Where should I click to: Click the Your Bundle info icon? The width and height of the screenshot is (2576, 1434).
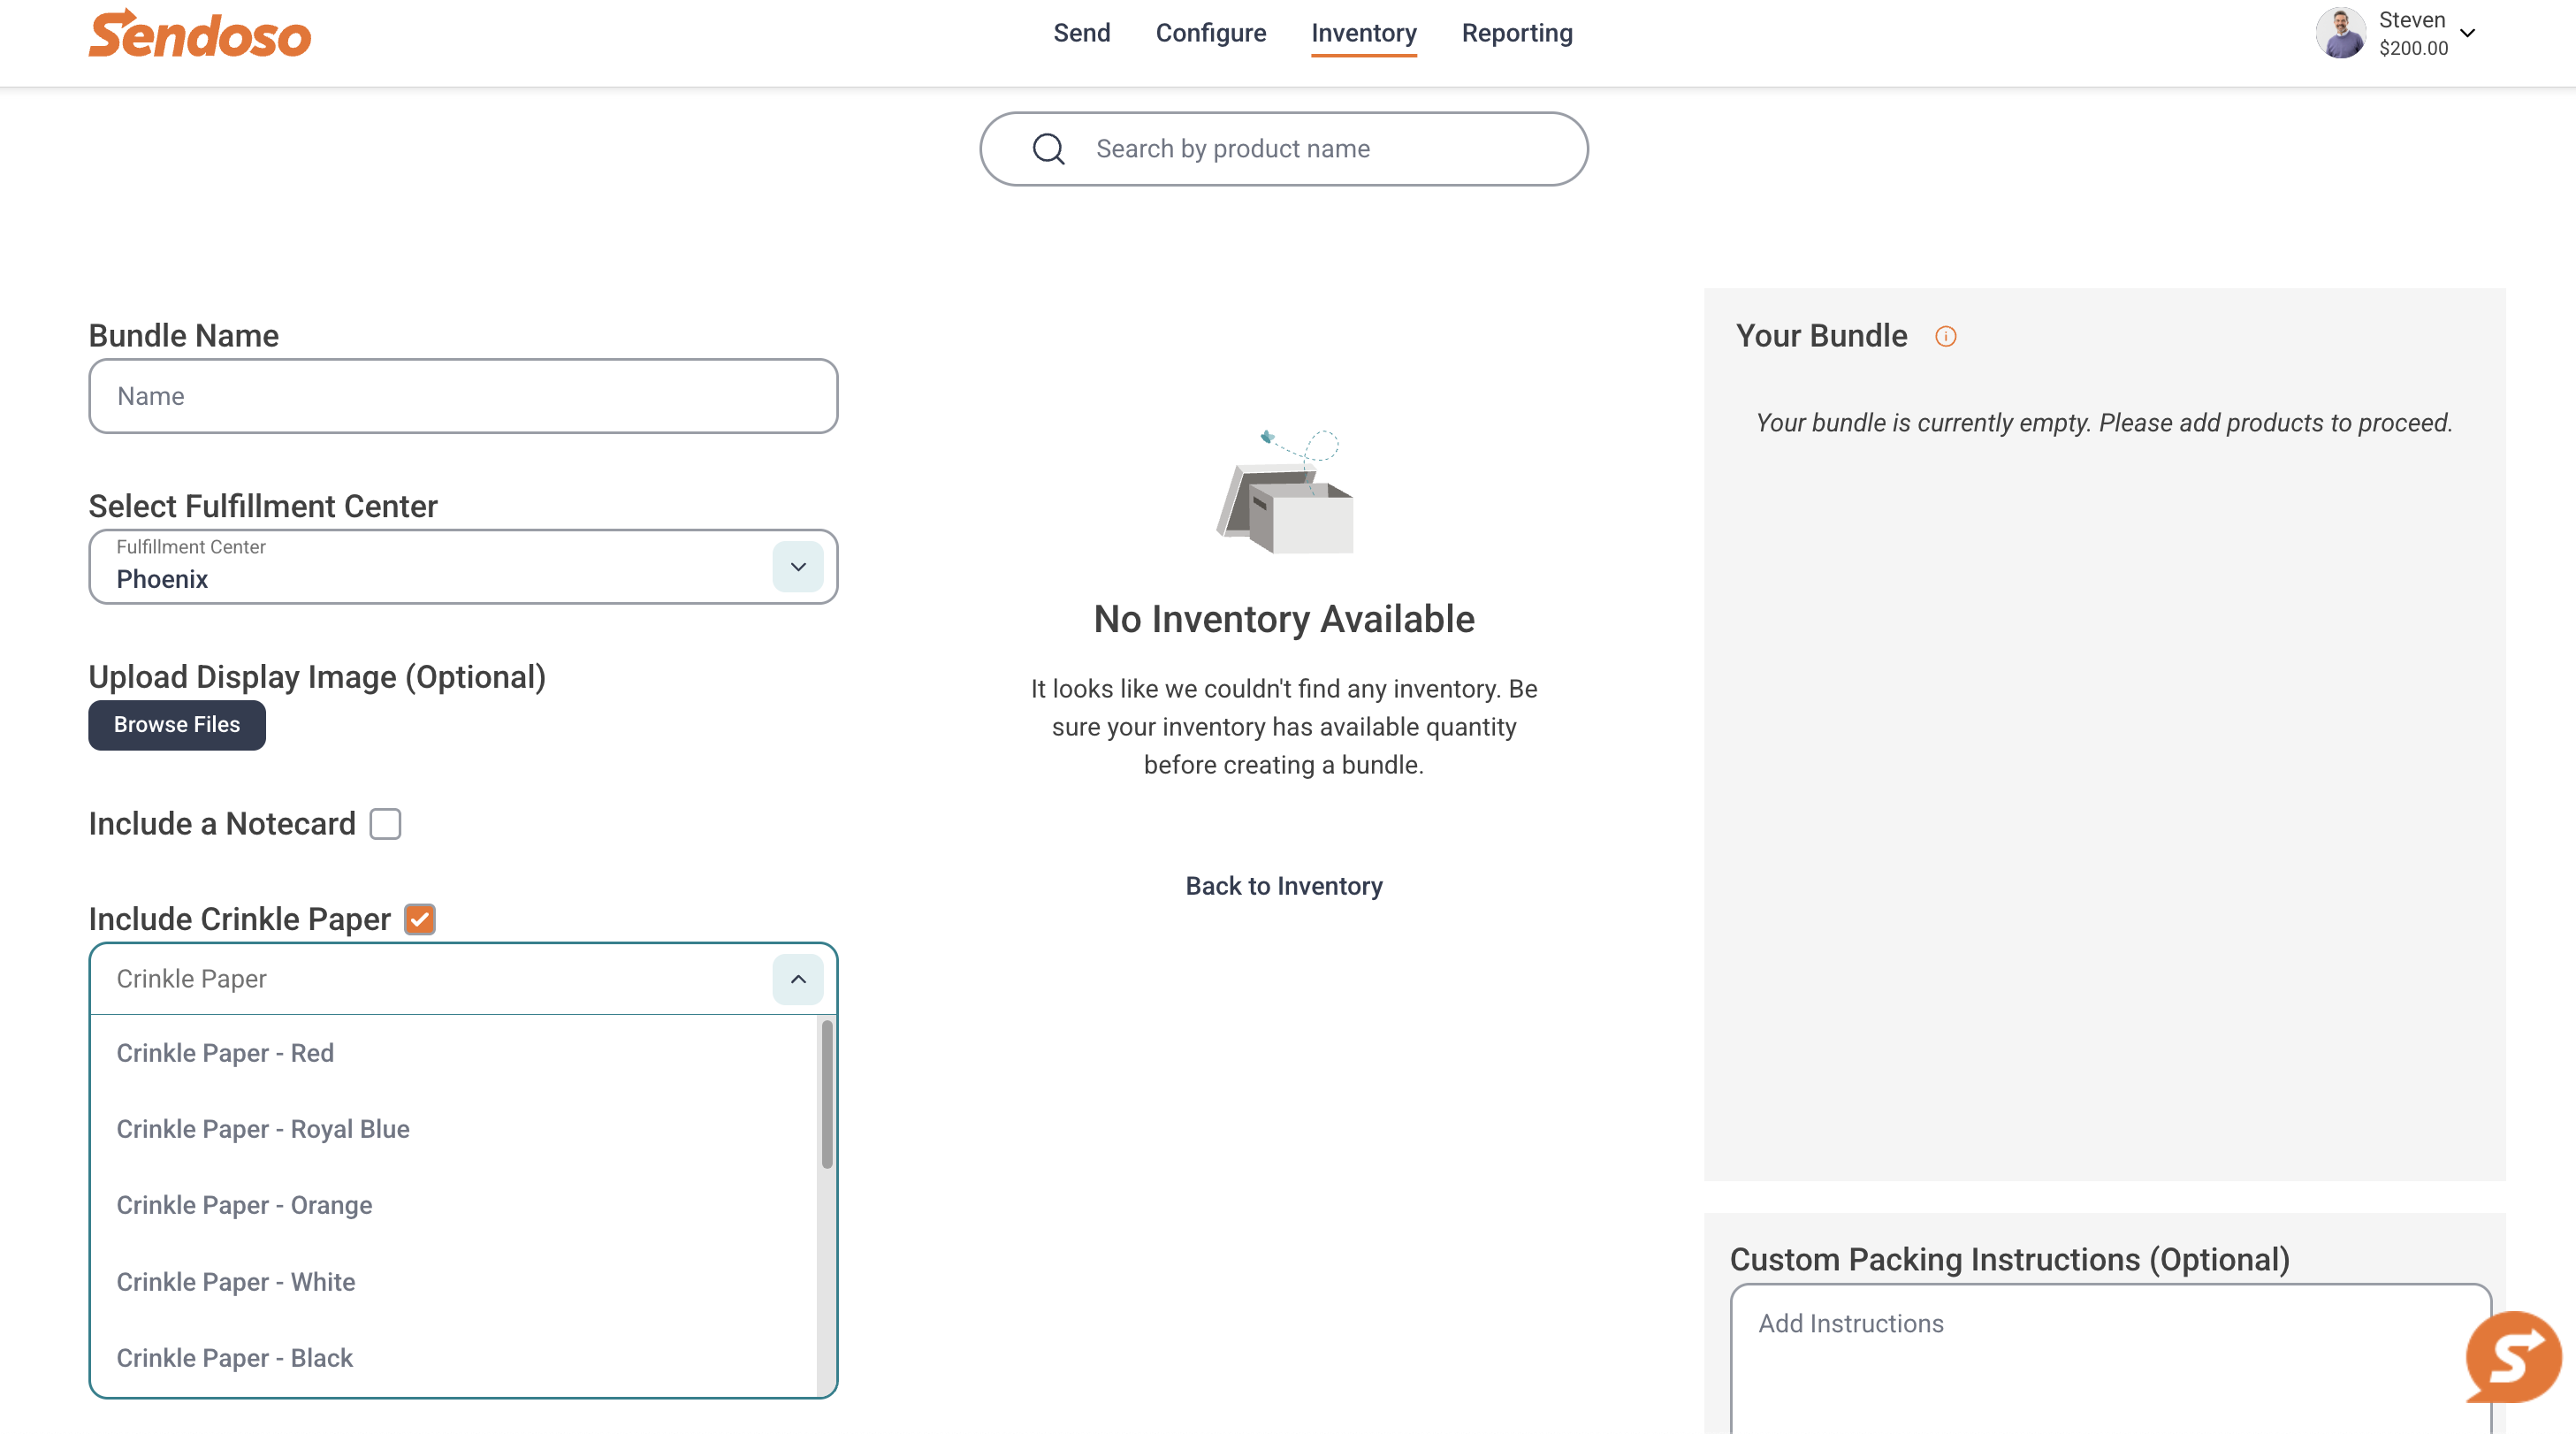[x=1945, y=336]
